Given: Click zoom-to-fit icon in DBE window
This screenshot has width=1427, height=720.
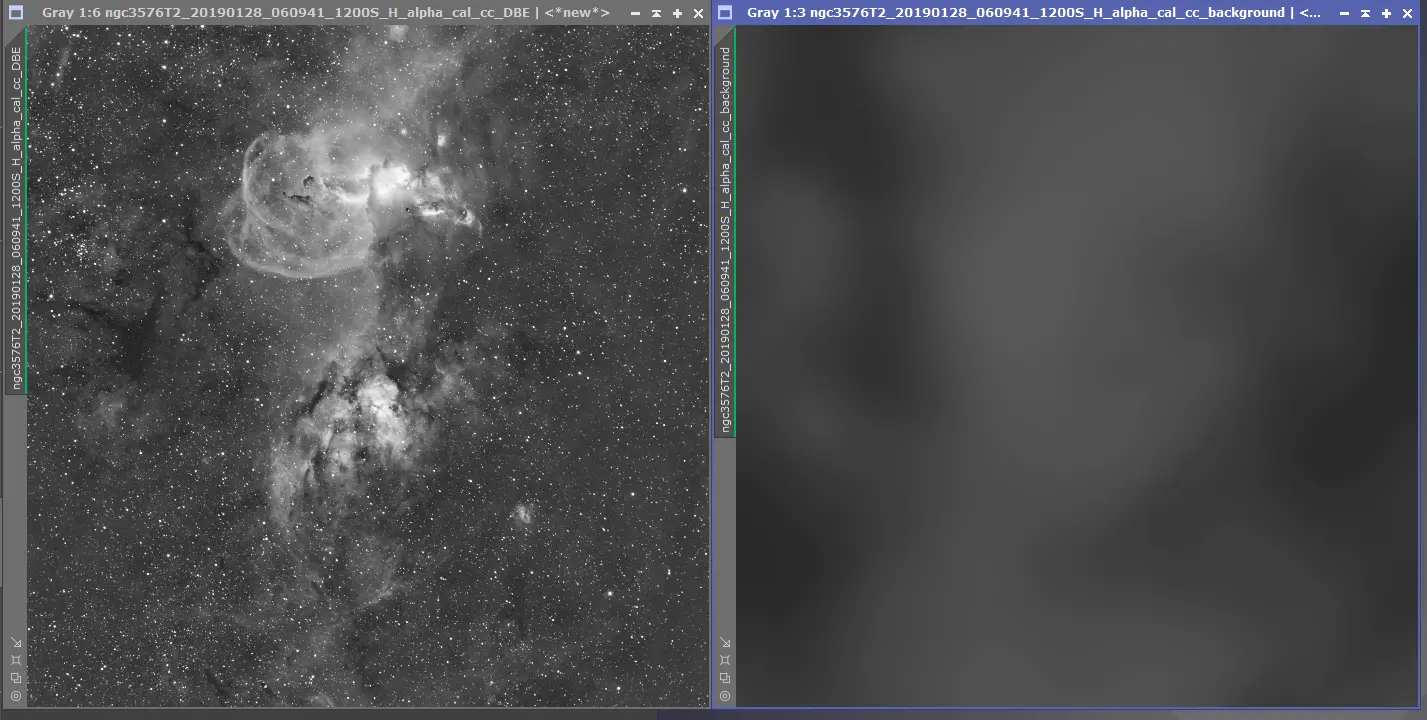Looking at the screenshot, I should click(16, 660).
